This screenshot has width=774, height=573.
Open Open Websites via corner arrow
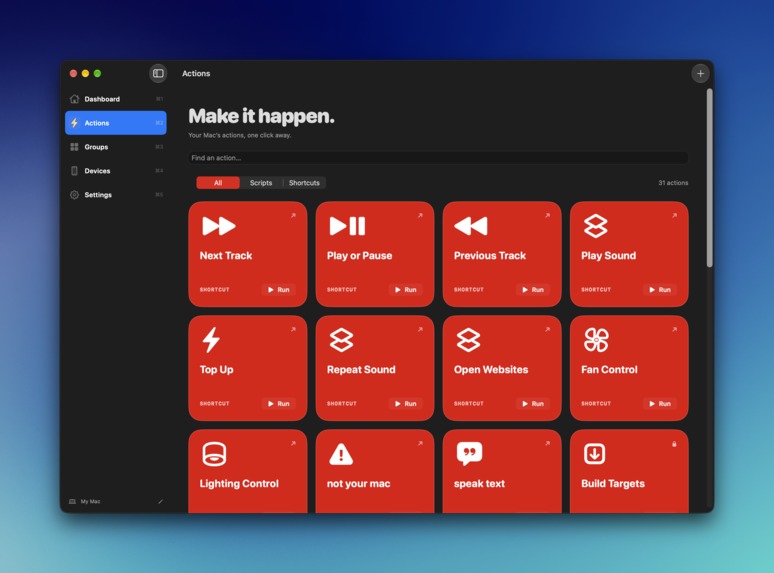[547, 329]
